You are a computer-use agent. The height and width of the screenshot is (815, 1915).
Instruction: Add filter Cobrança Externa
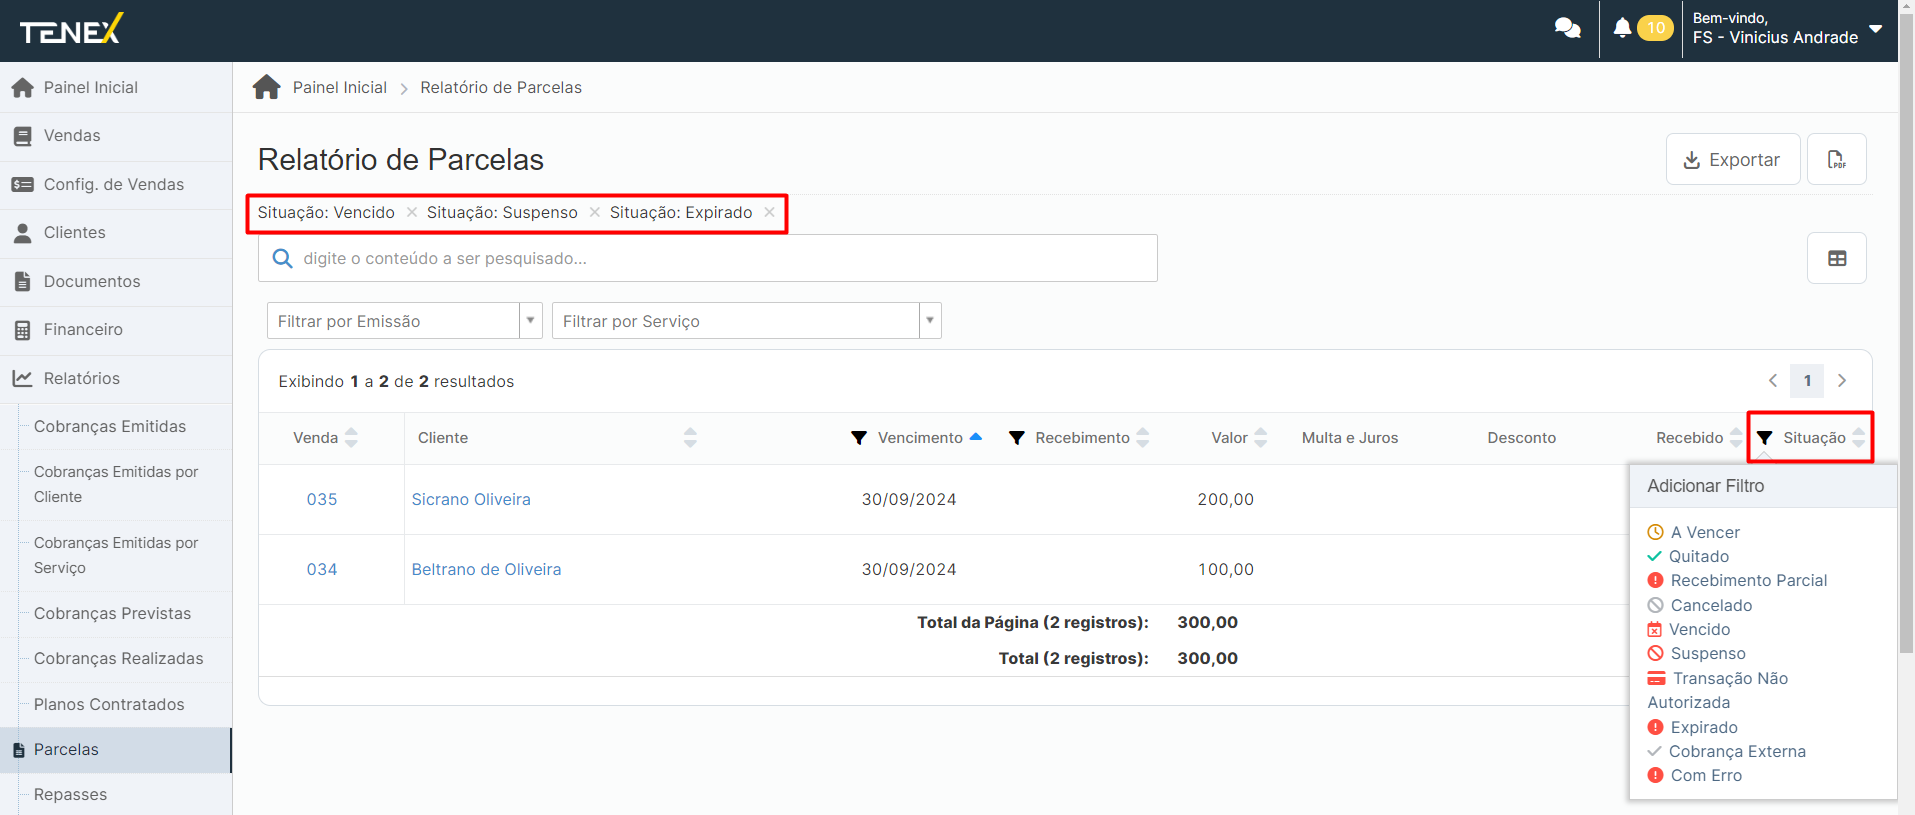(x=1727, y=751)
